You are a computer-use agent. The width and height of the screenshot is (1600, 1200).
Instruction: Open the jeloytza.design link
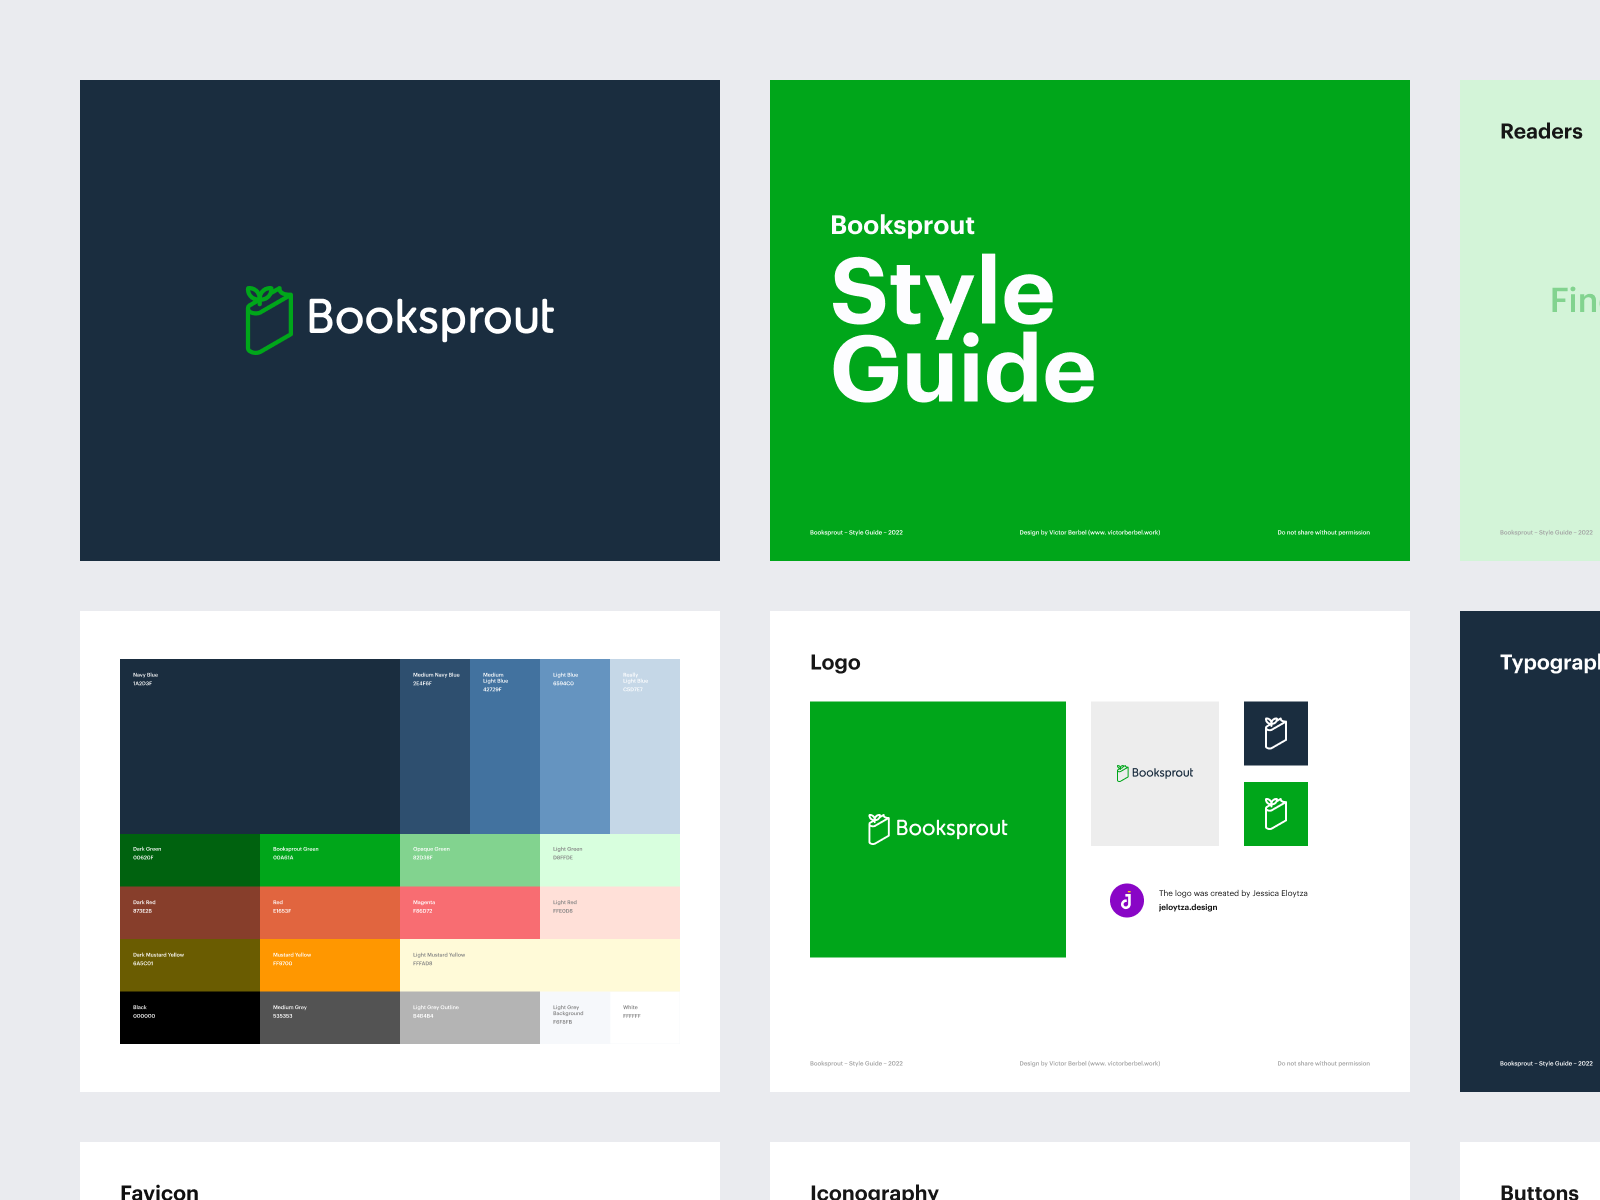pyautogui.click(x=1188, y=908)
